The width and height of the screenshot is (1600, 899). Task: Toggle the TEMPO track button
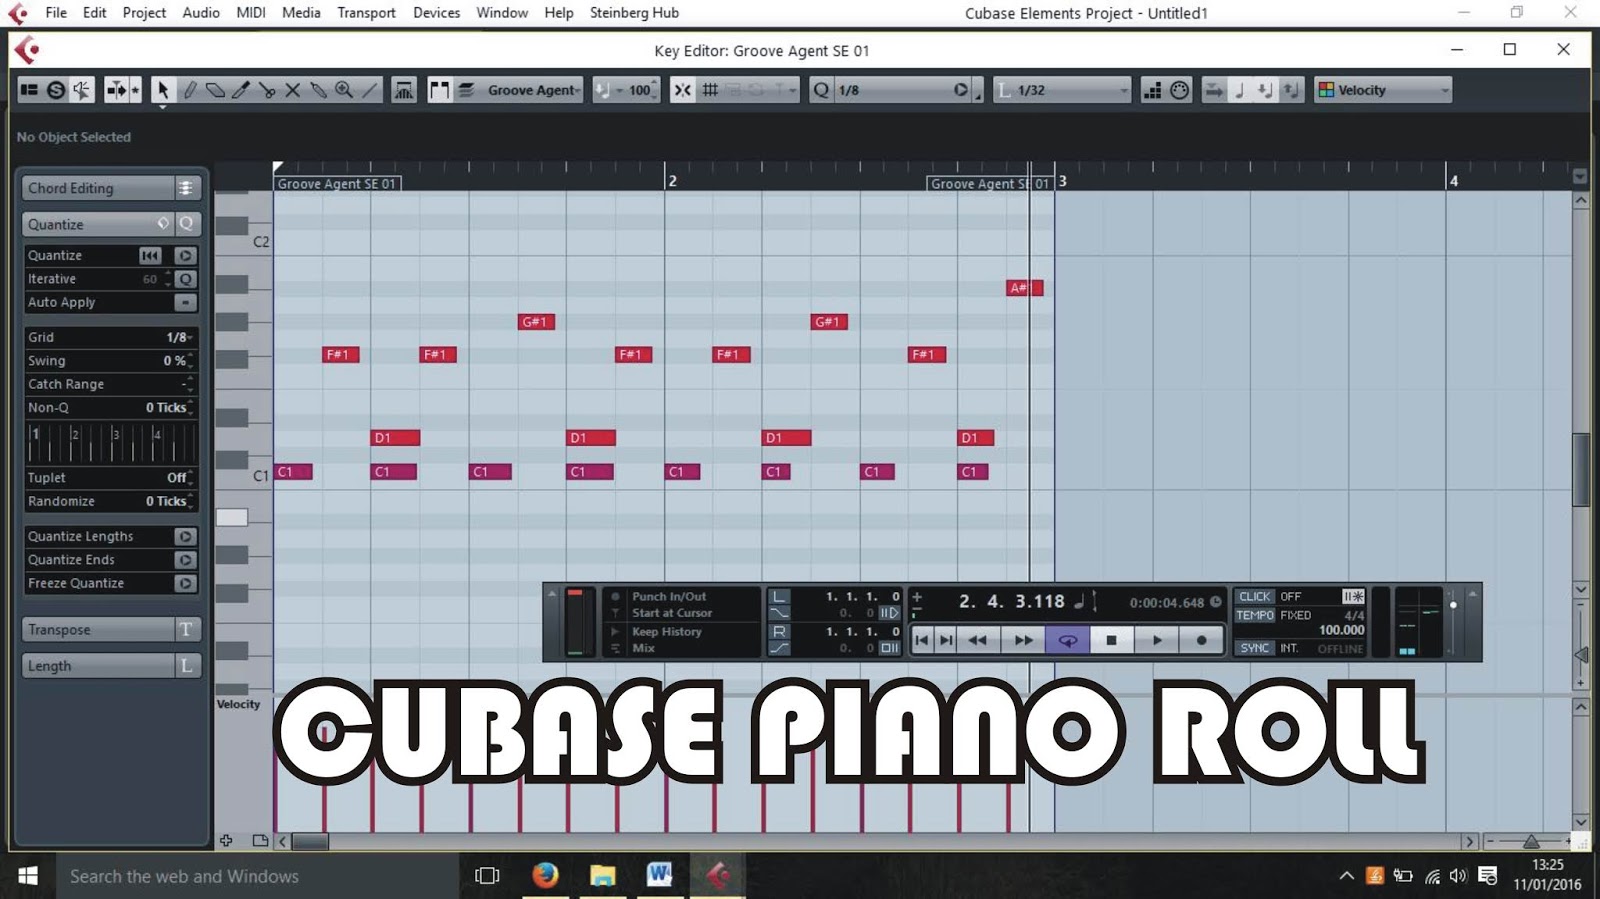coord(1254,615)
